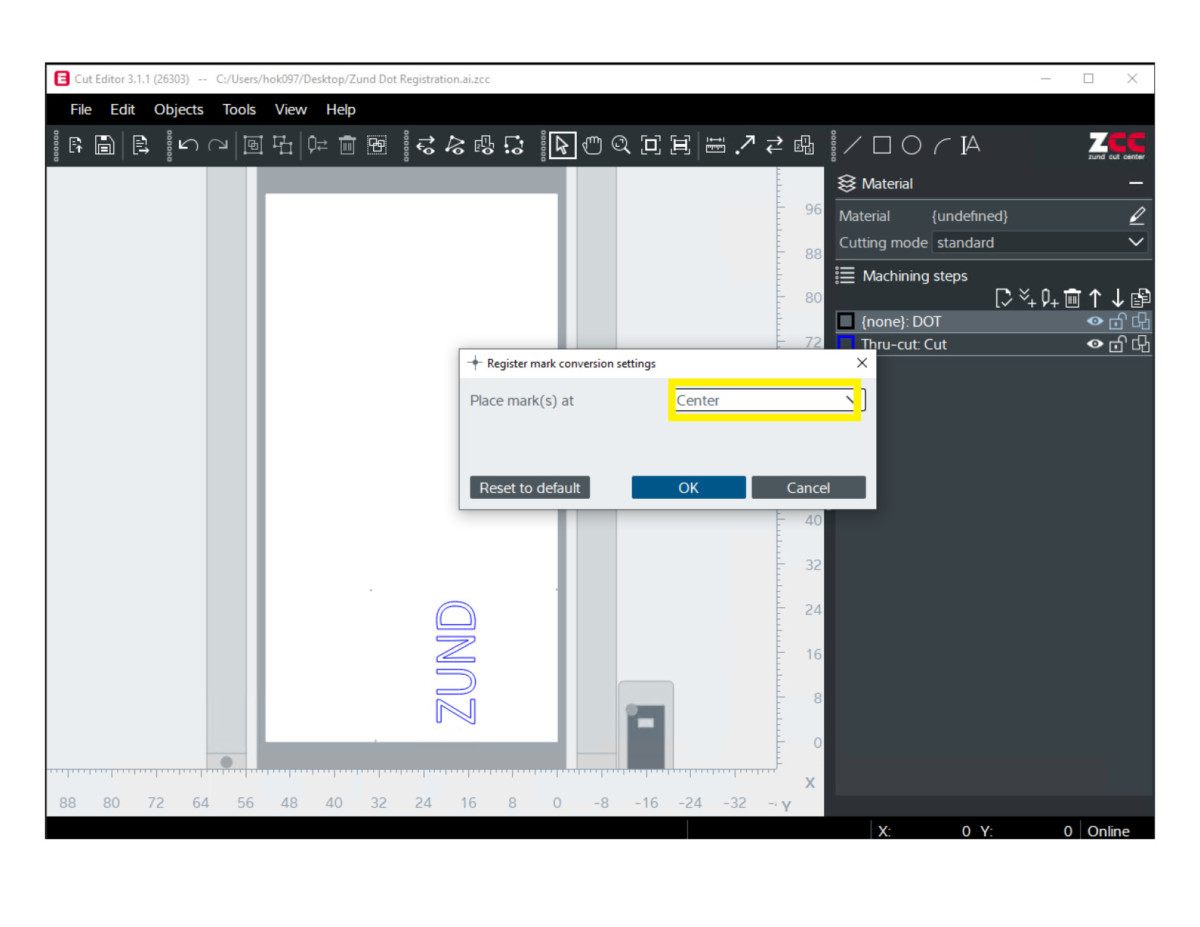Toggle the corner-nodes view icon with eye
This screenshot has width=1200, height=927.
514,146
